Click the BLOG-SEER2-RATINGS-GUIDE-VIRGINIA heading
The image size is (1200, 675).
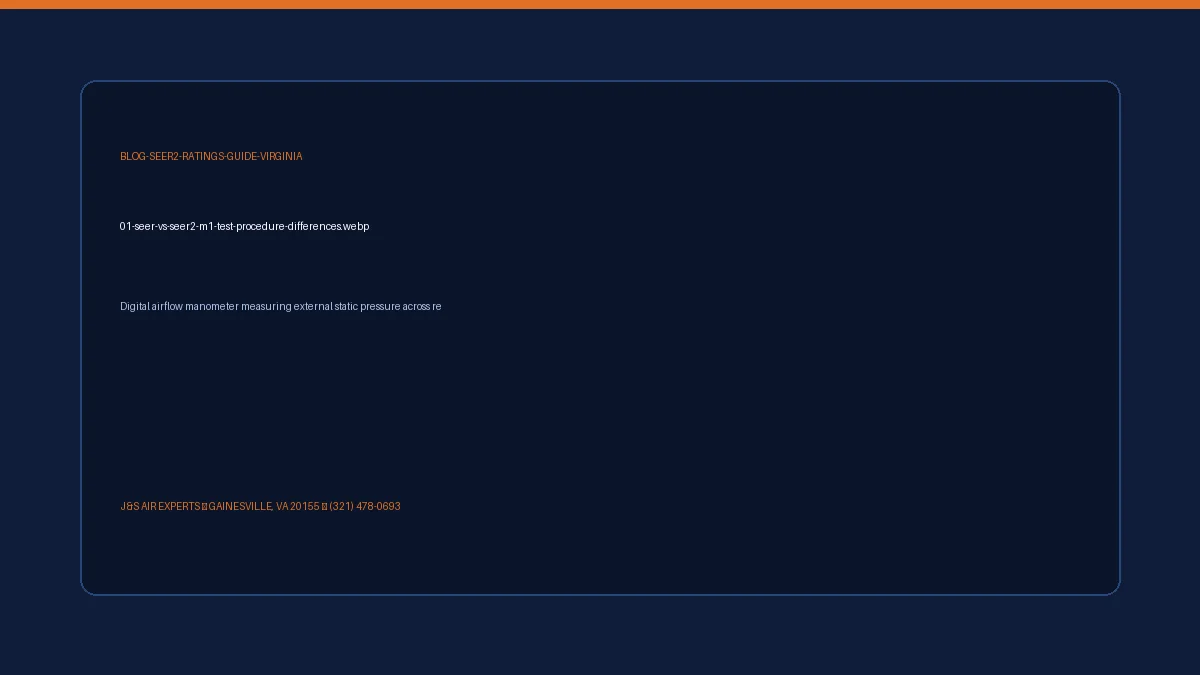tap(211, 156)
